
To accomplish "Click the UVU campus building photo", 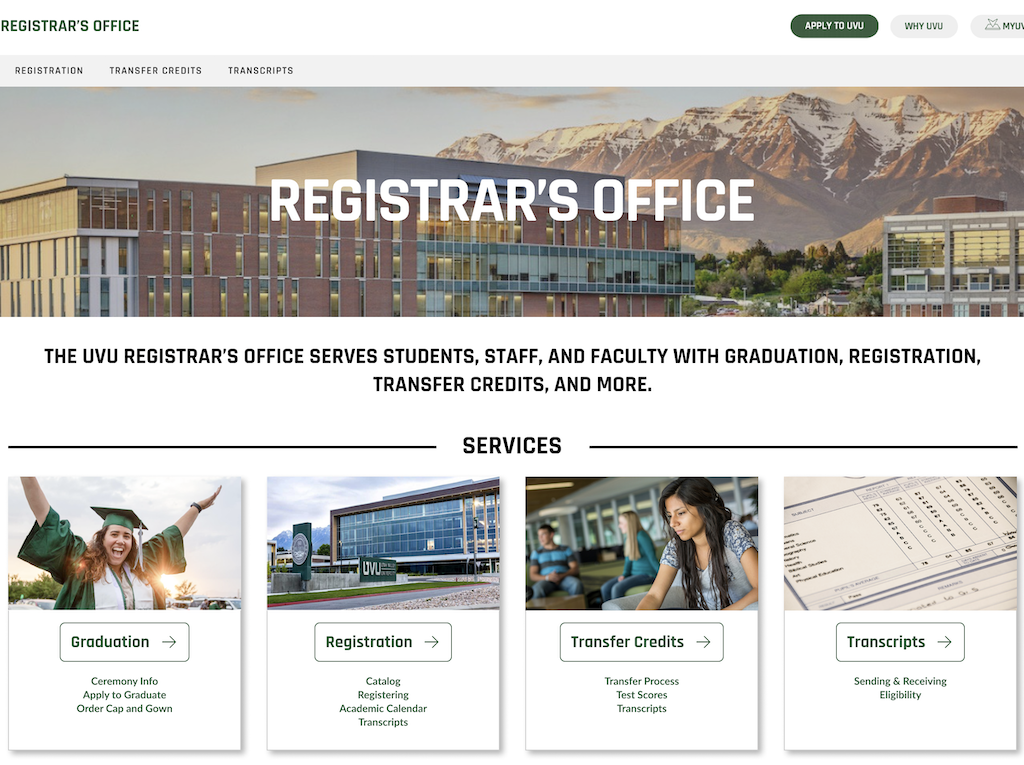I will tap(383, 544).
